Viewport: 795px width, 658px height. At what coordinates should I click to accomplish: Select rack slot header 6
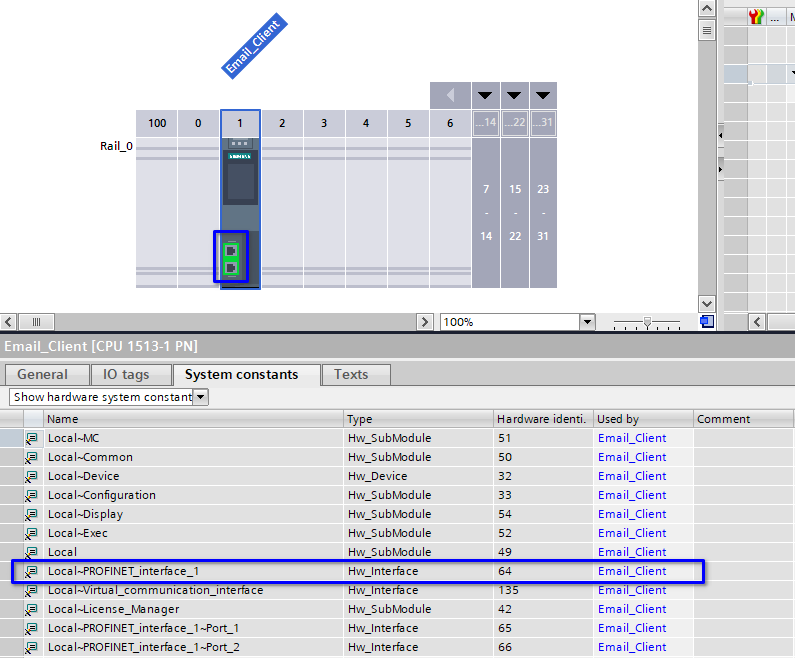tap(450, 123)
